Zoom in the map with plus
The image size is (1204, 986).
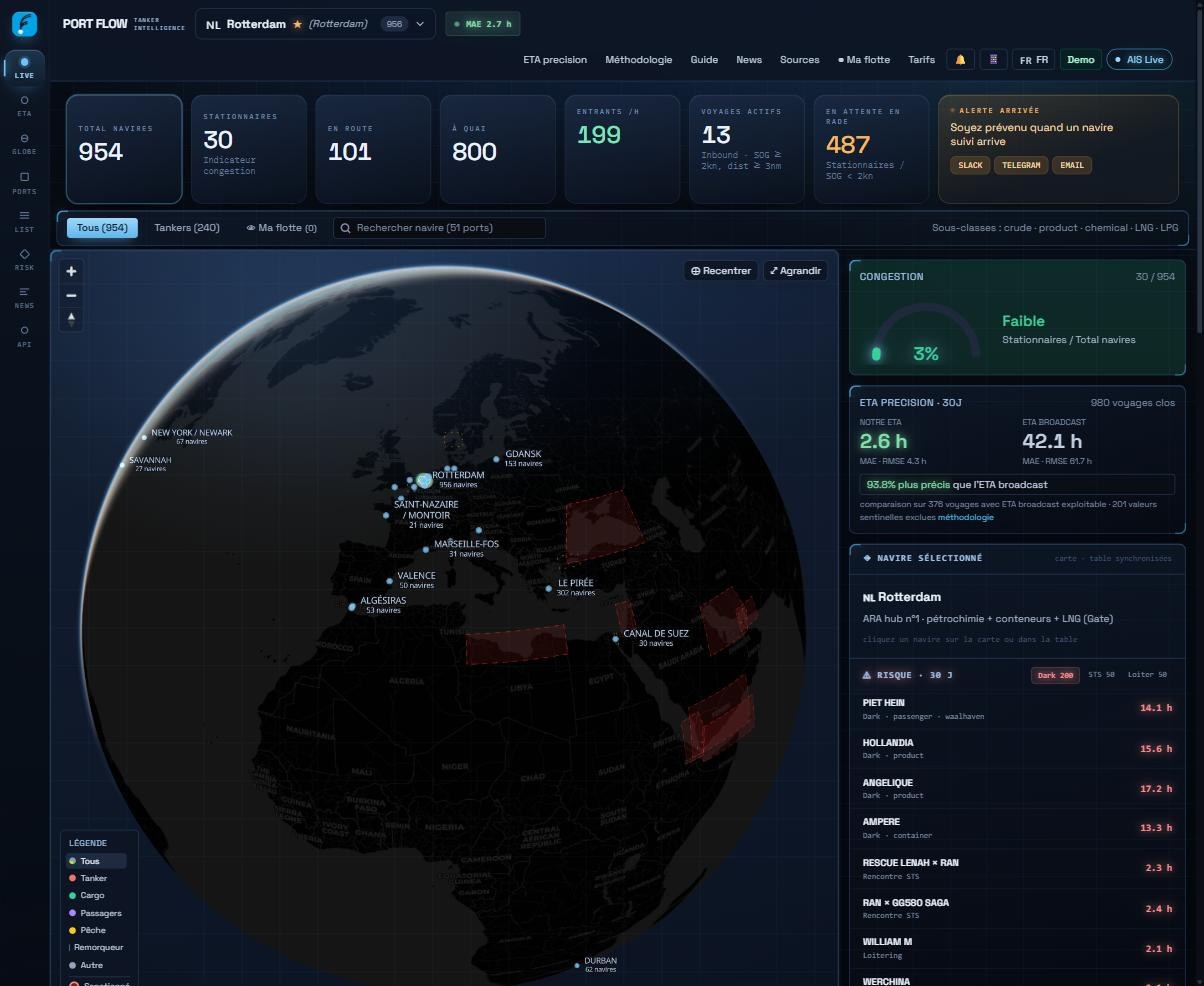click(71, 271)
